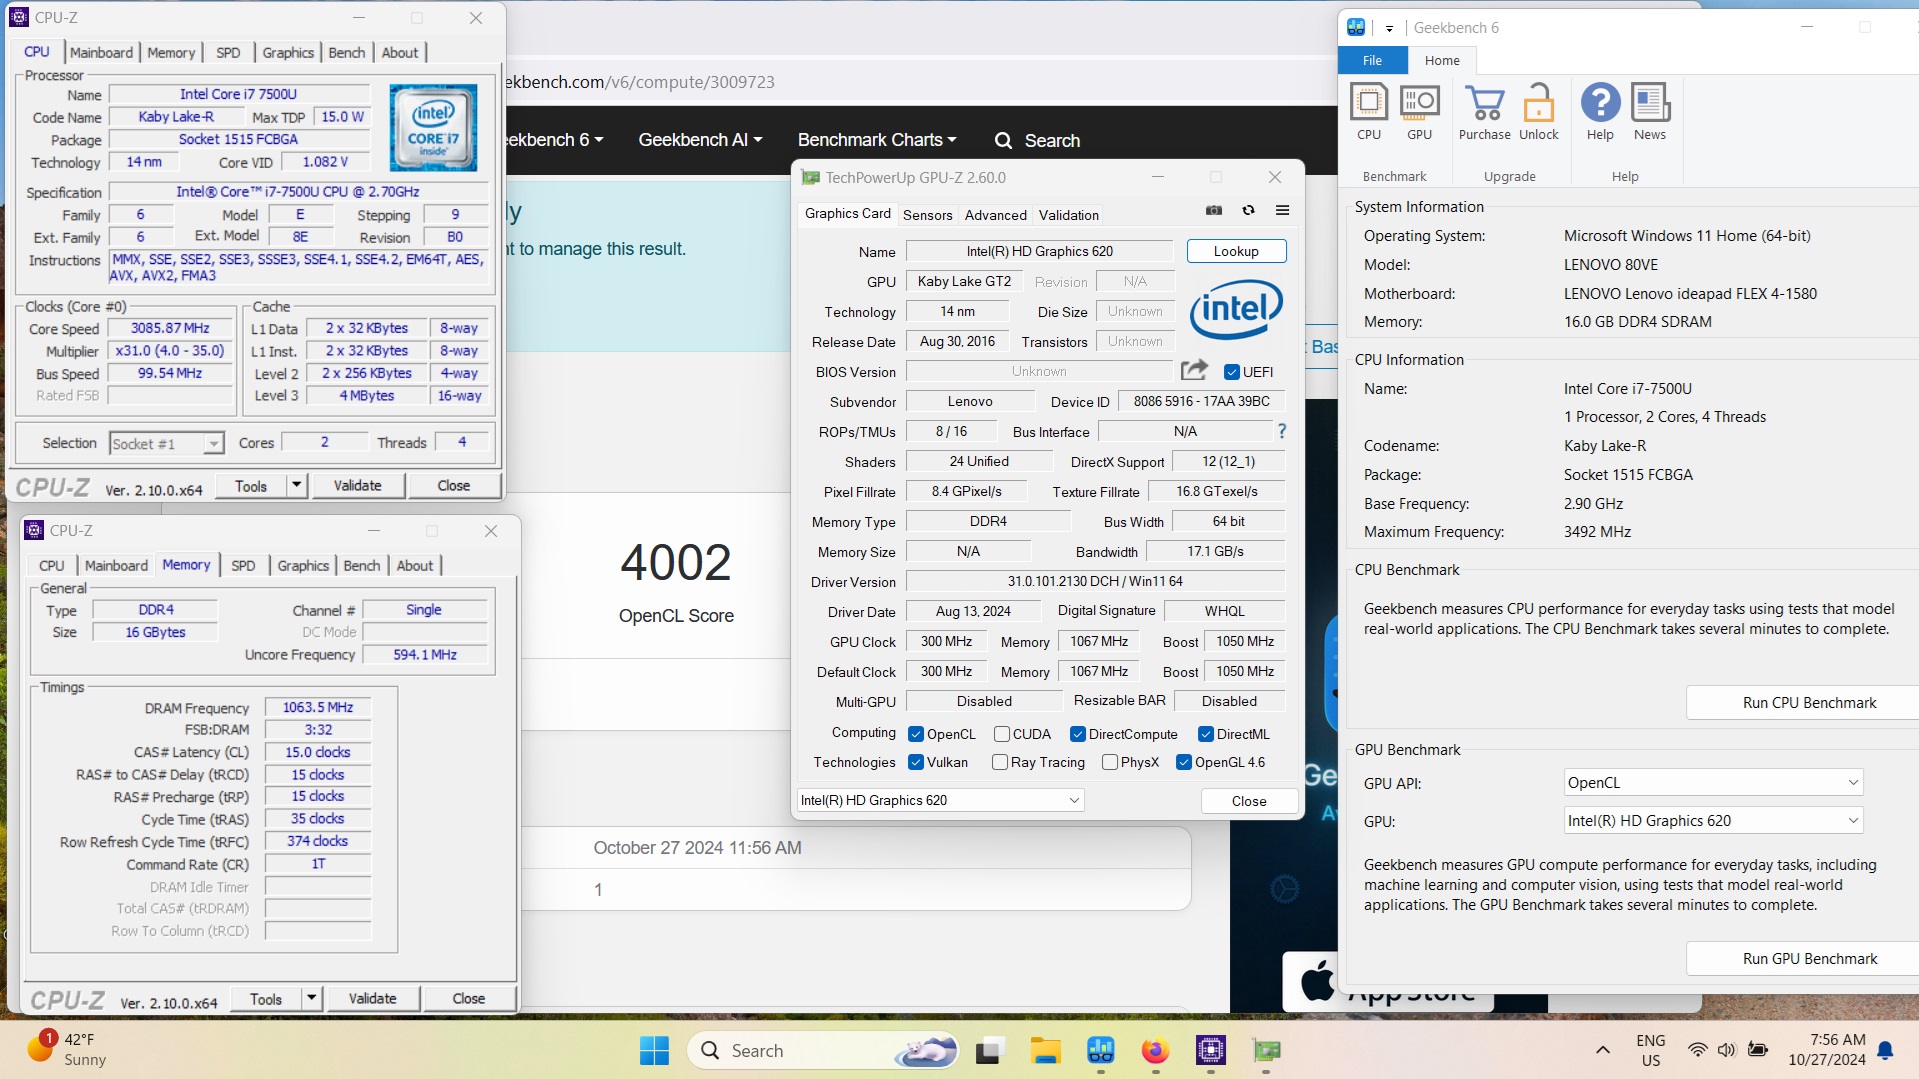Screen dimensions: 1919x1079
Task: Toggle the OpenGL 4.6 checkbox in GPU-Z
Action: click(x=1183, y=762)
